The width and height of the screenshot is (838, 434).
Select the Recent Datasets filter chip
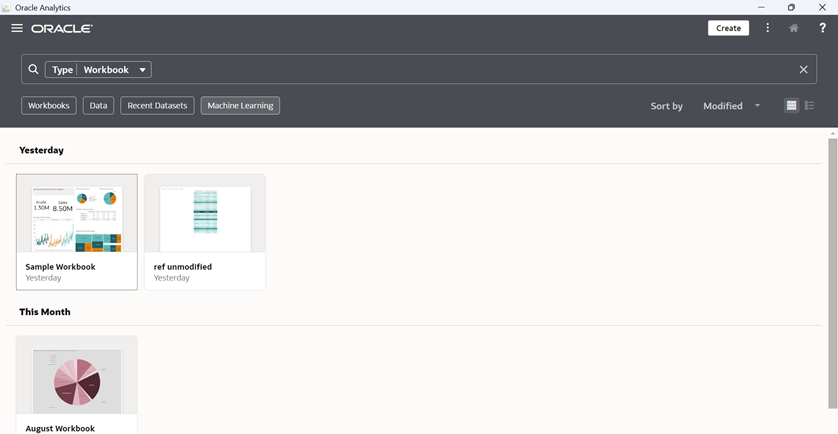point(157,106)
